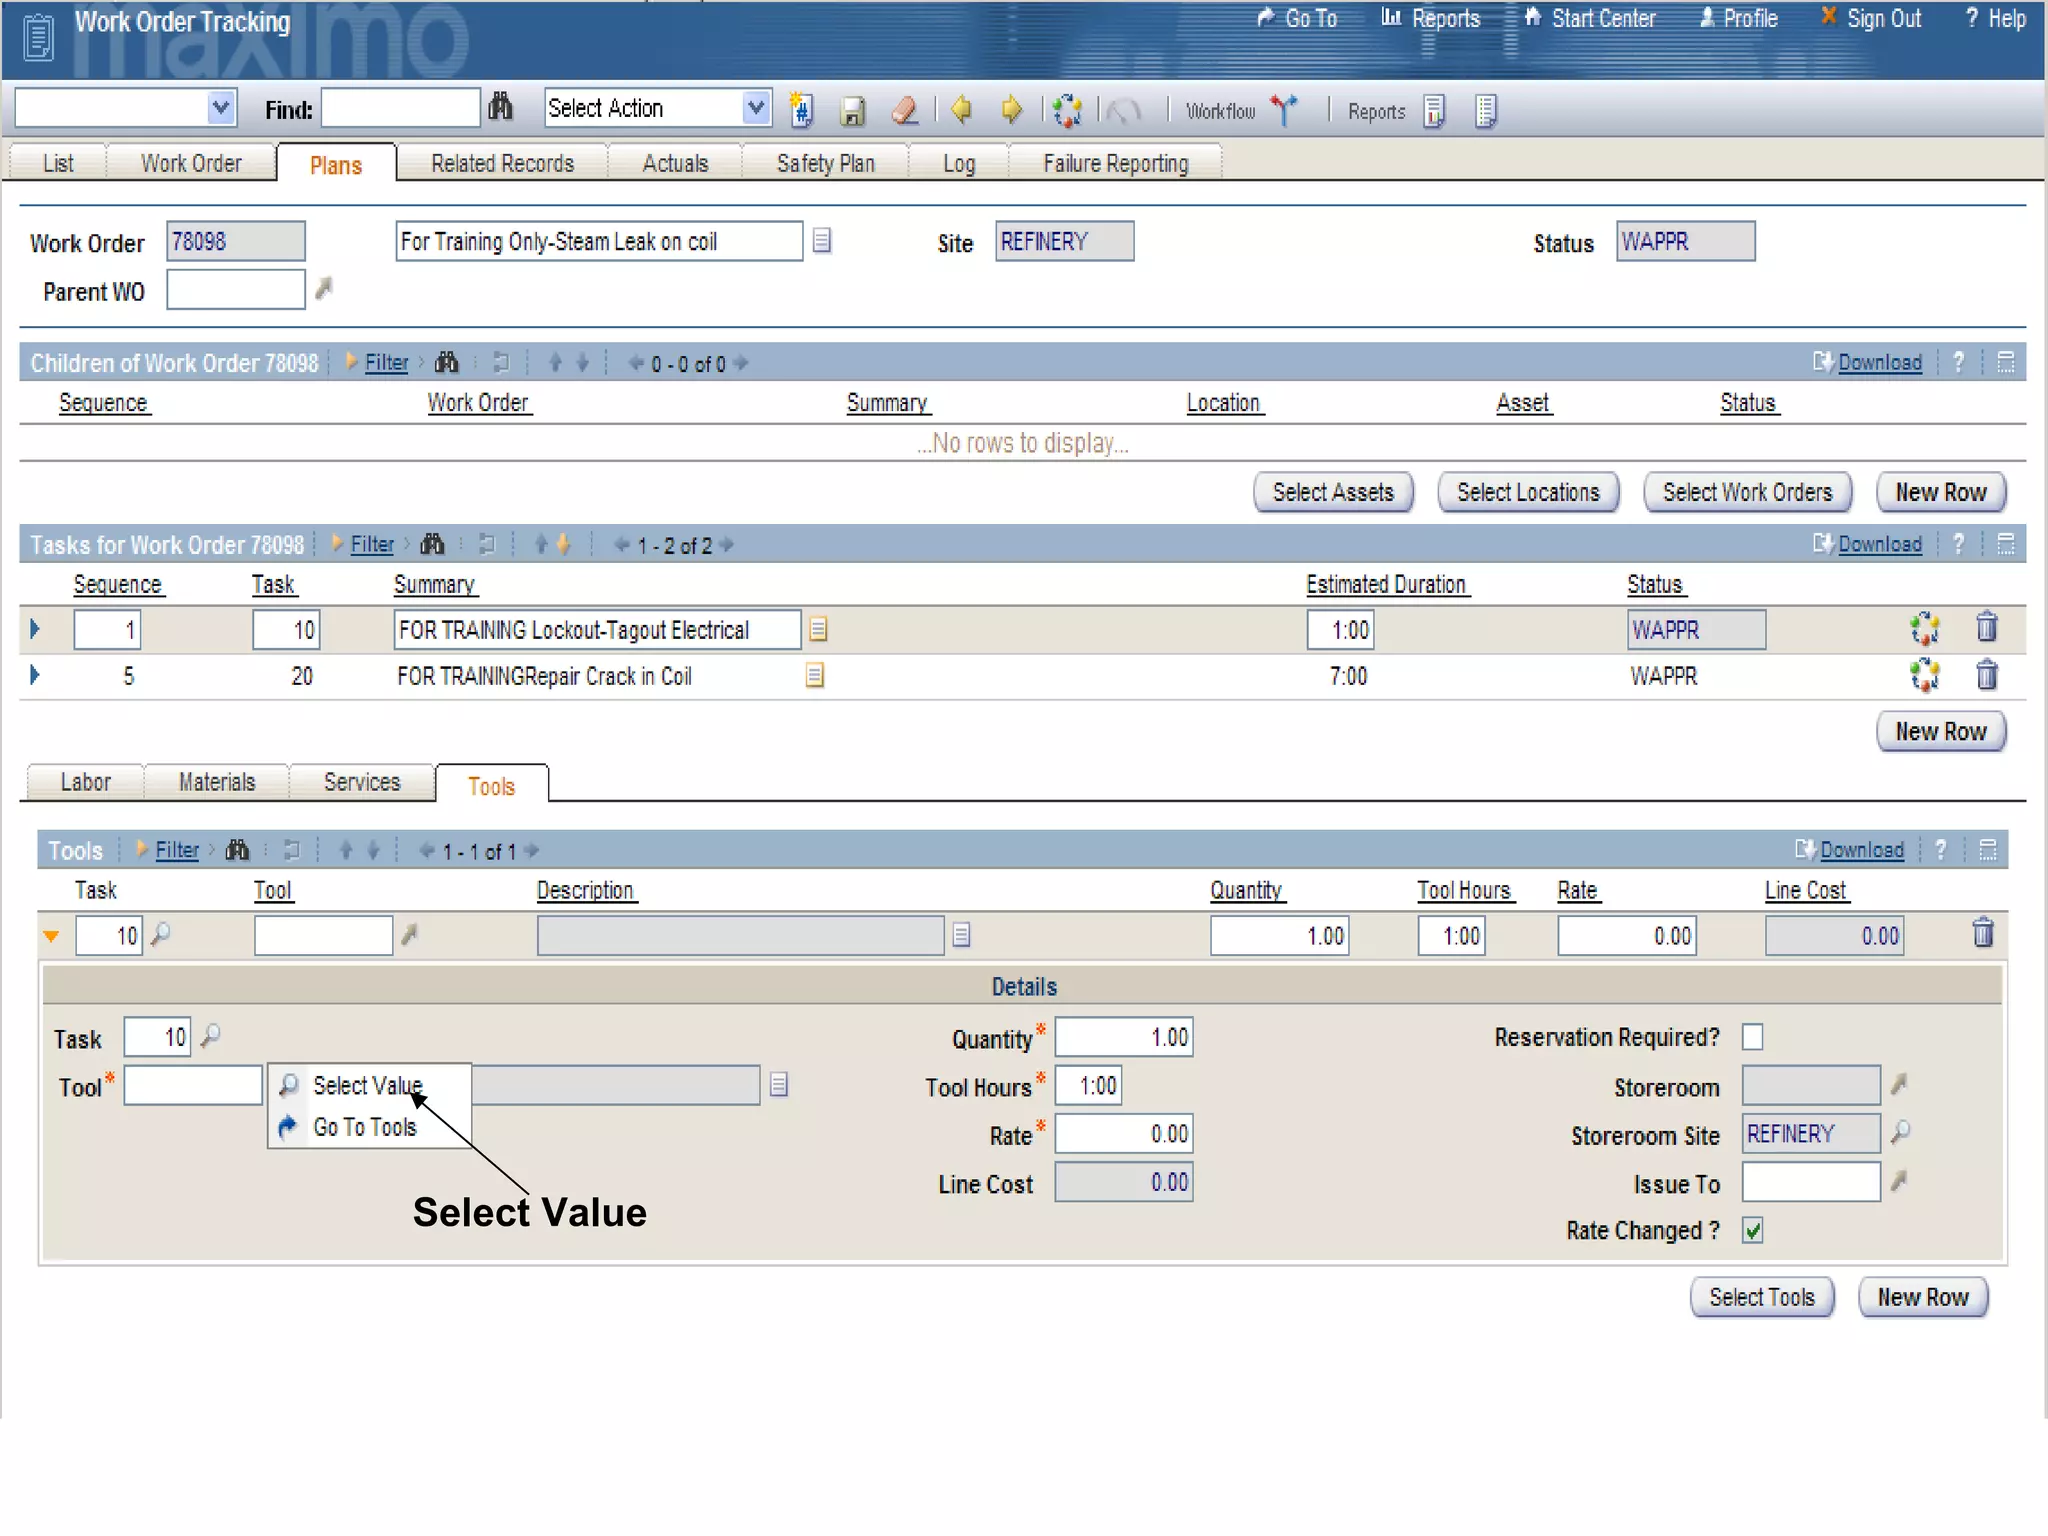Click the Workflow routing icon
This screenshot has width=2048, height=1536.
(1284, 110)
